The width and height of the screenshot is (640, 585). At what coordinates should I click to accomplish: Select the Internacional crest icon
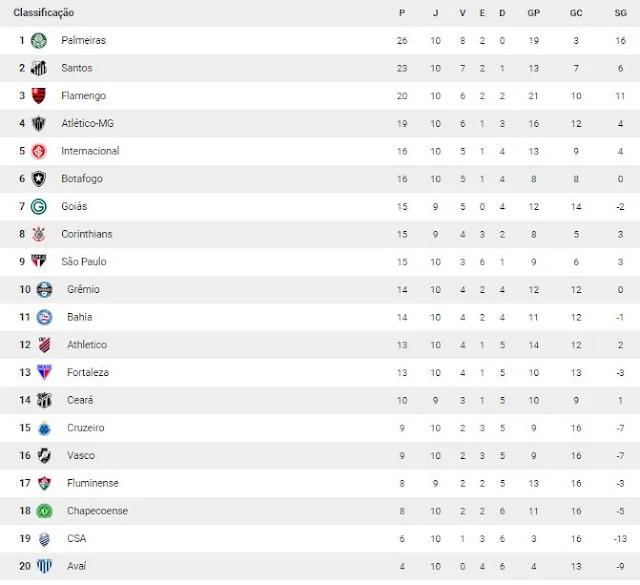[39, 151]
